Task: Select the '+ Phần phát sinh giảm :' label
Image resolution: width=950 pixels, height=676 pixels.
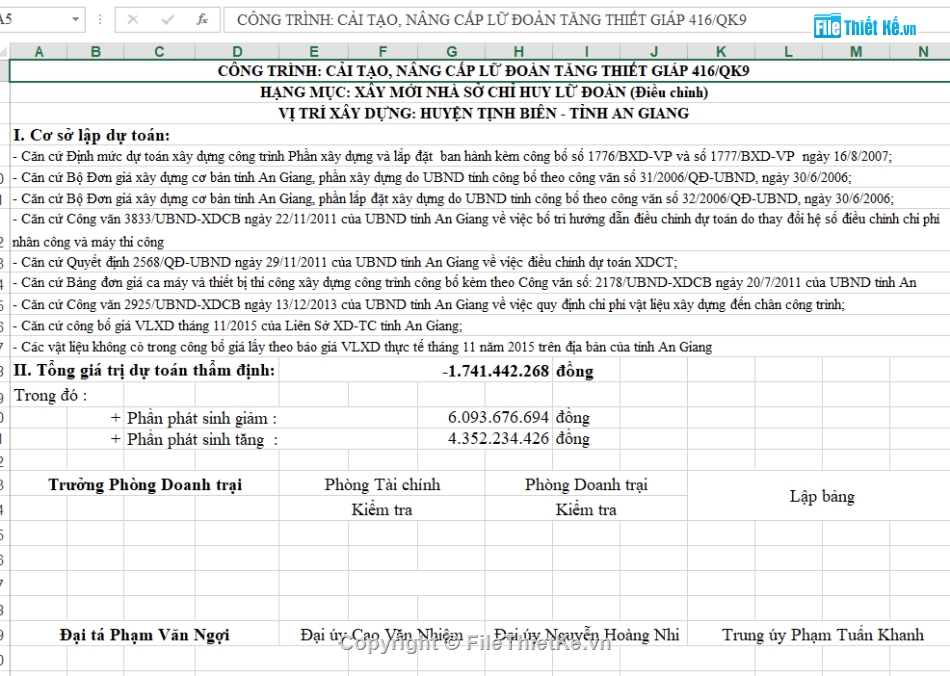Action: pyautogui.click(x=194, y=418)
